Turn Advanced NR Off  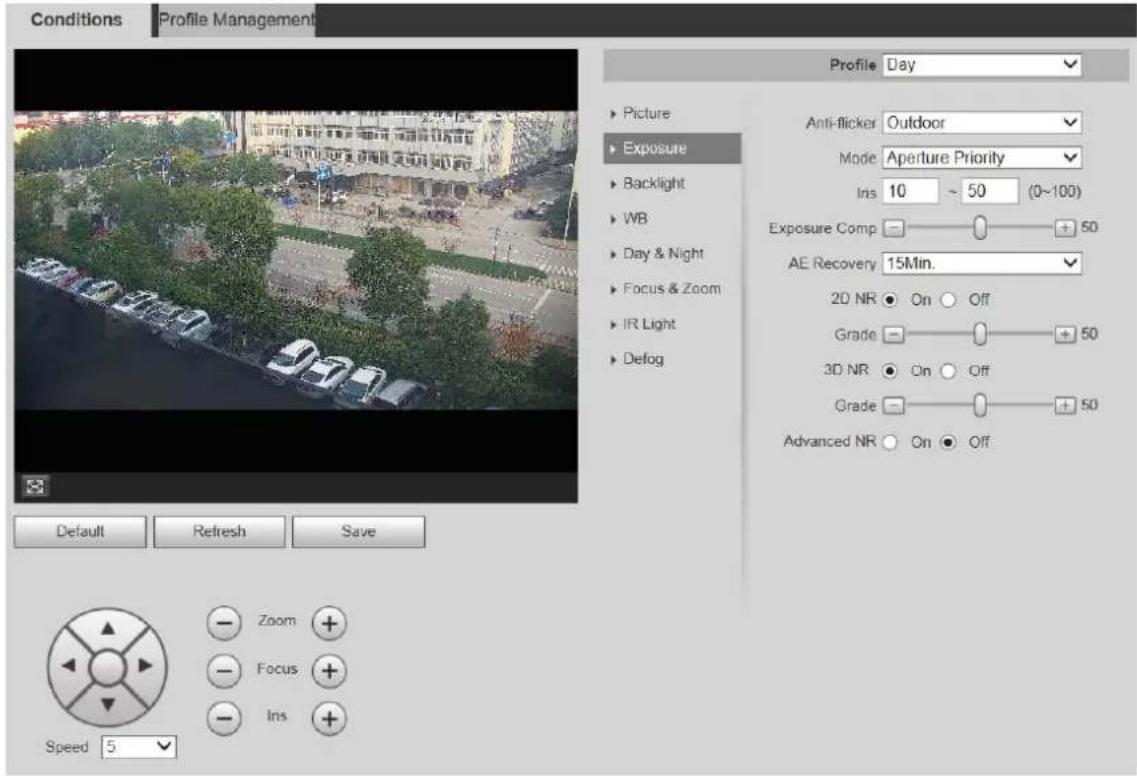click(948, 442)
